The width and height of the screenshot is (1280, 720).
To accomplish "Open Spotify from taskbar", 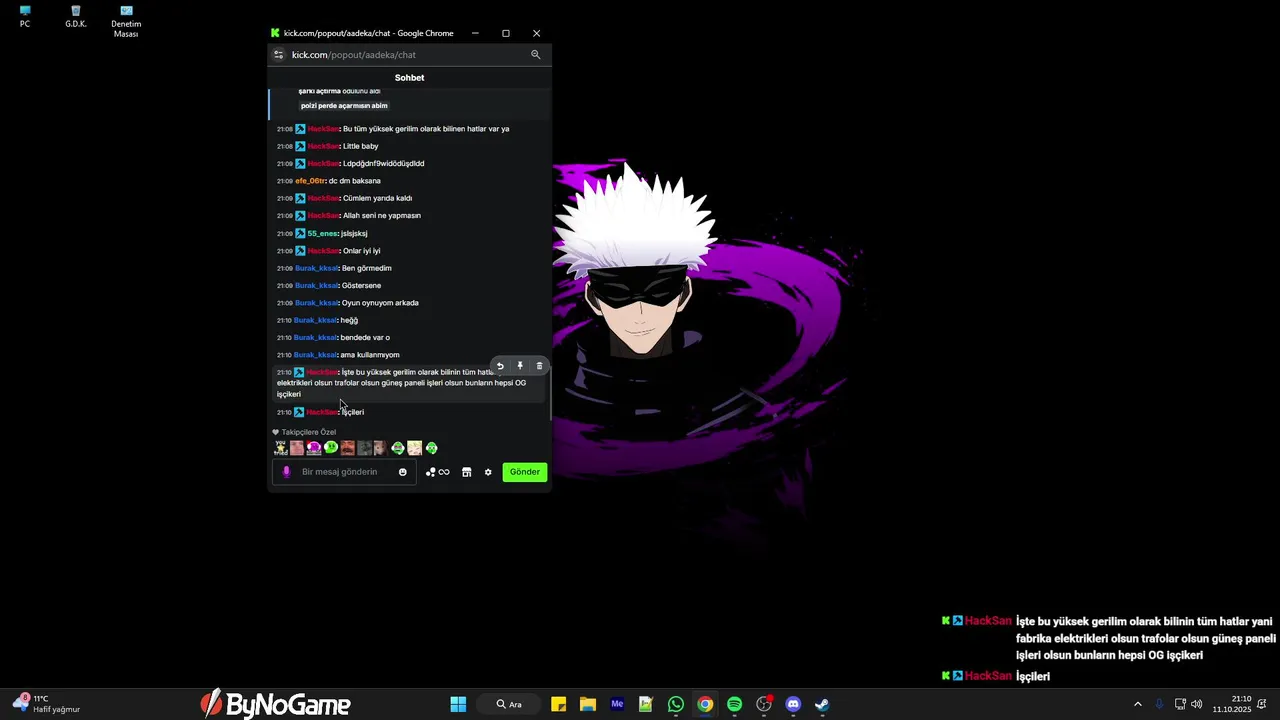I will coord(735,704).
